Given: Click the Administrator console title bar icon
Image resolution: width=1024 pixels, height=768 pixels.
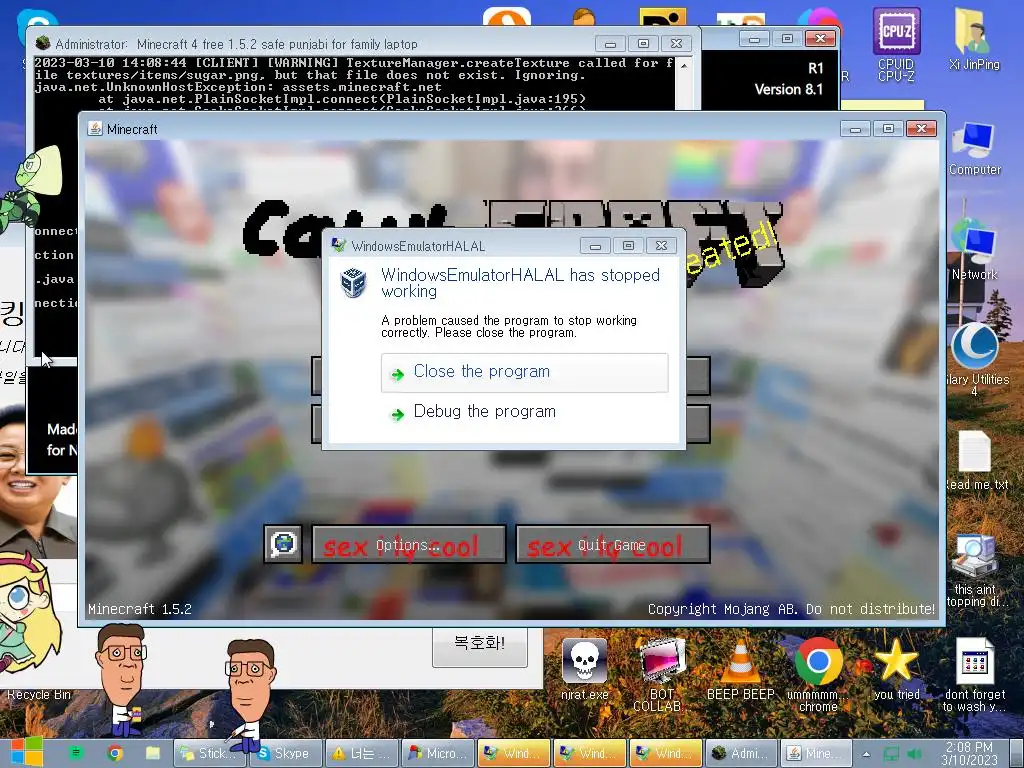Looking at the screenshot, I should pos(43,44).
